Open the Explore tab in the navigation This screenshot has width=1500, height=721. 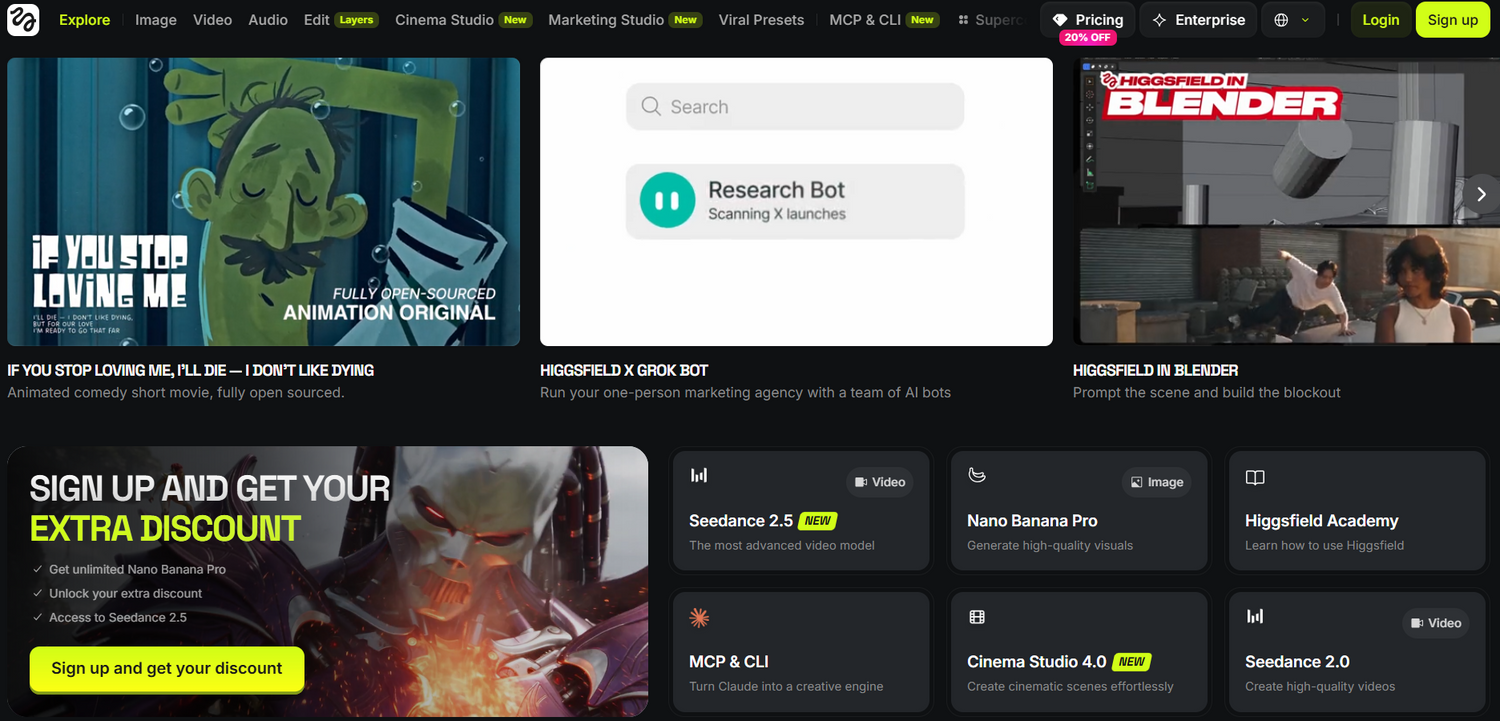(x=85, y=20)
